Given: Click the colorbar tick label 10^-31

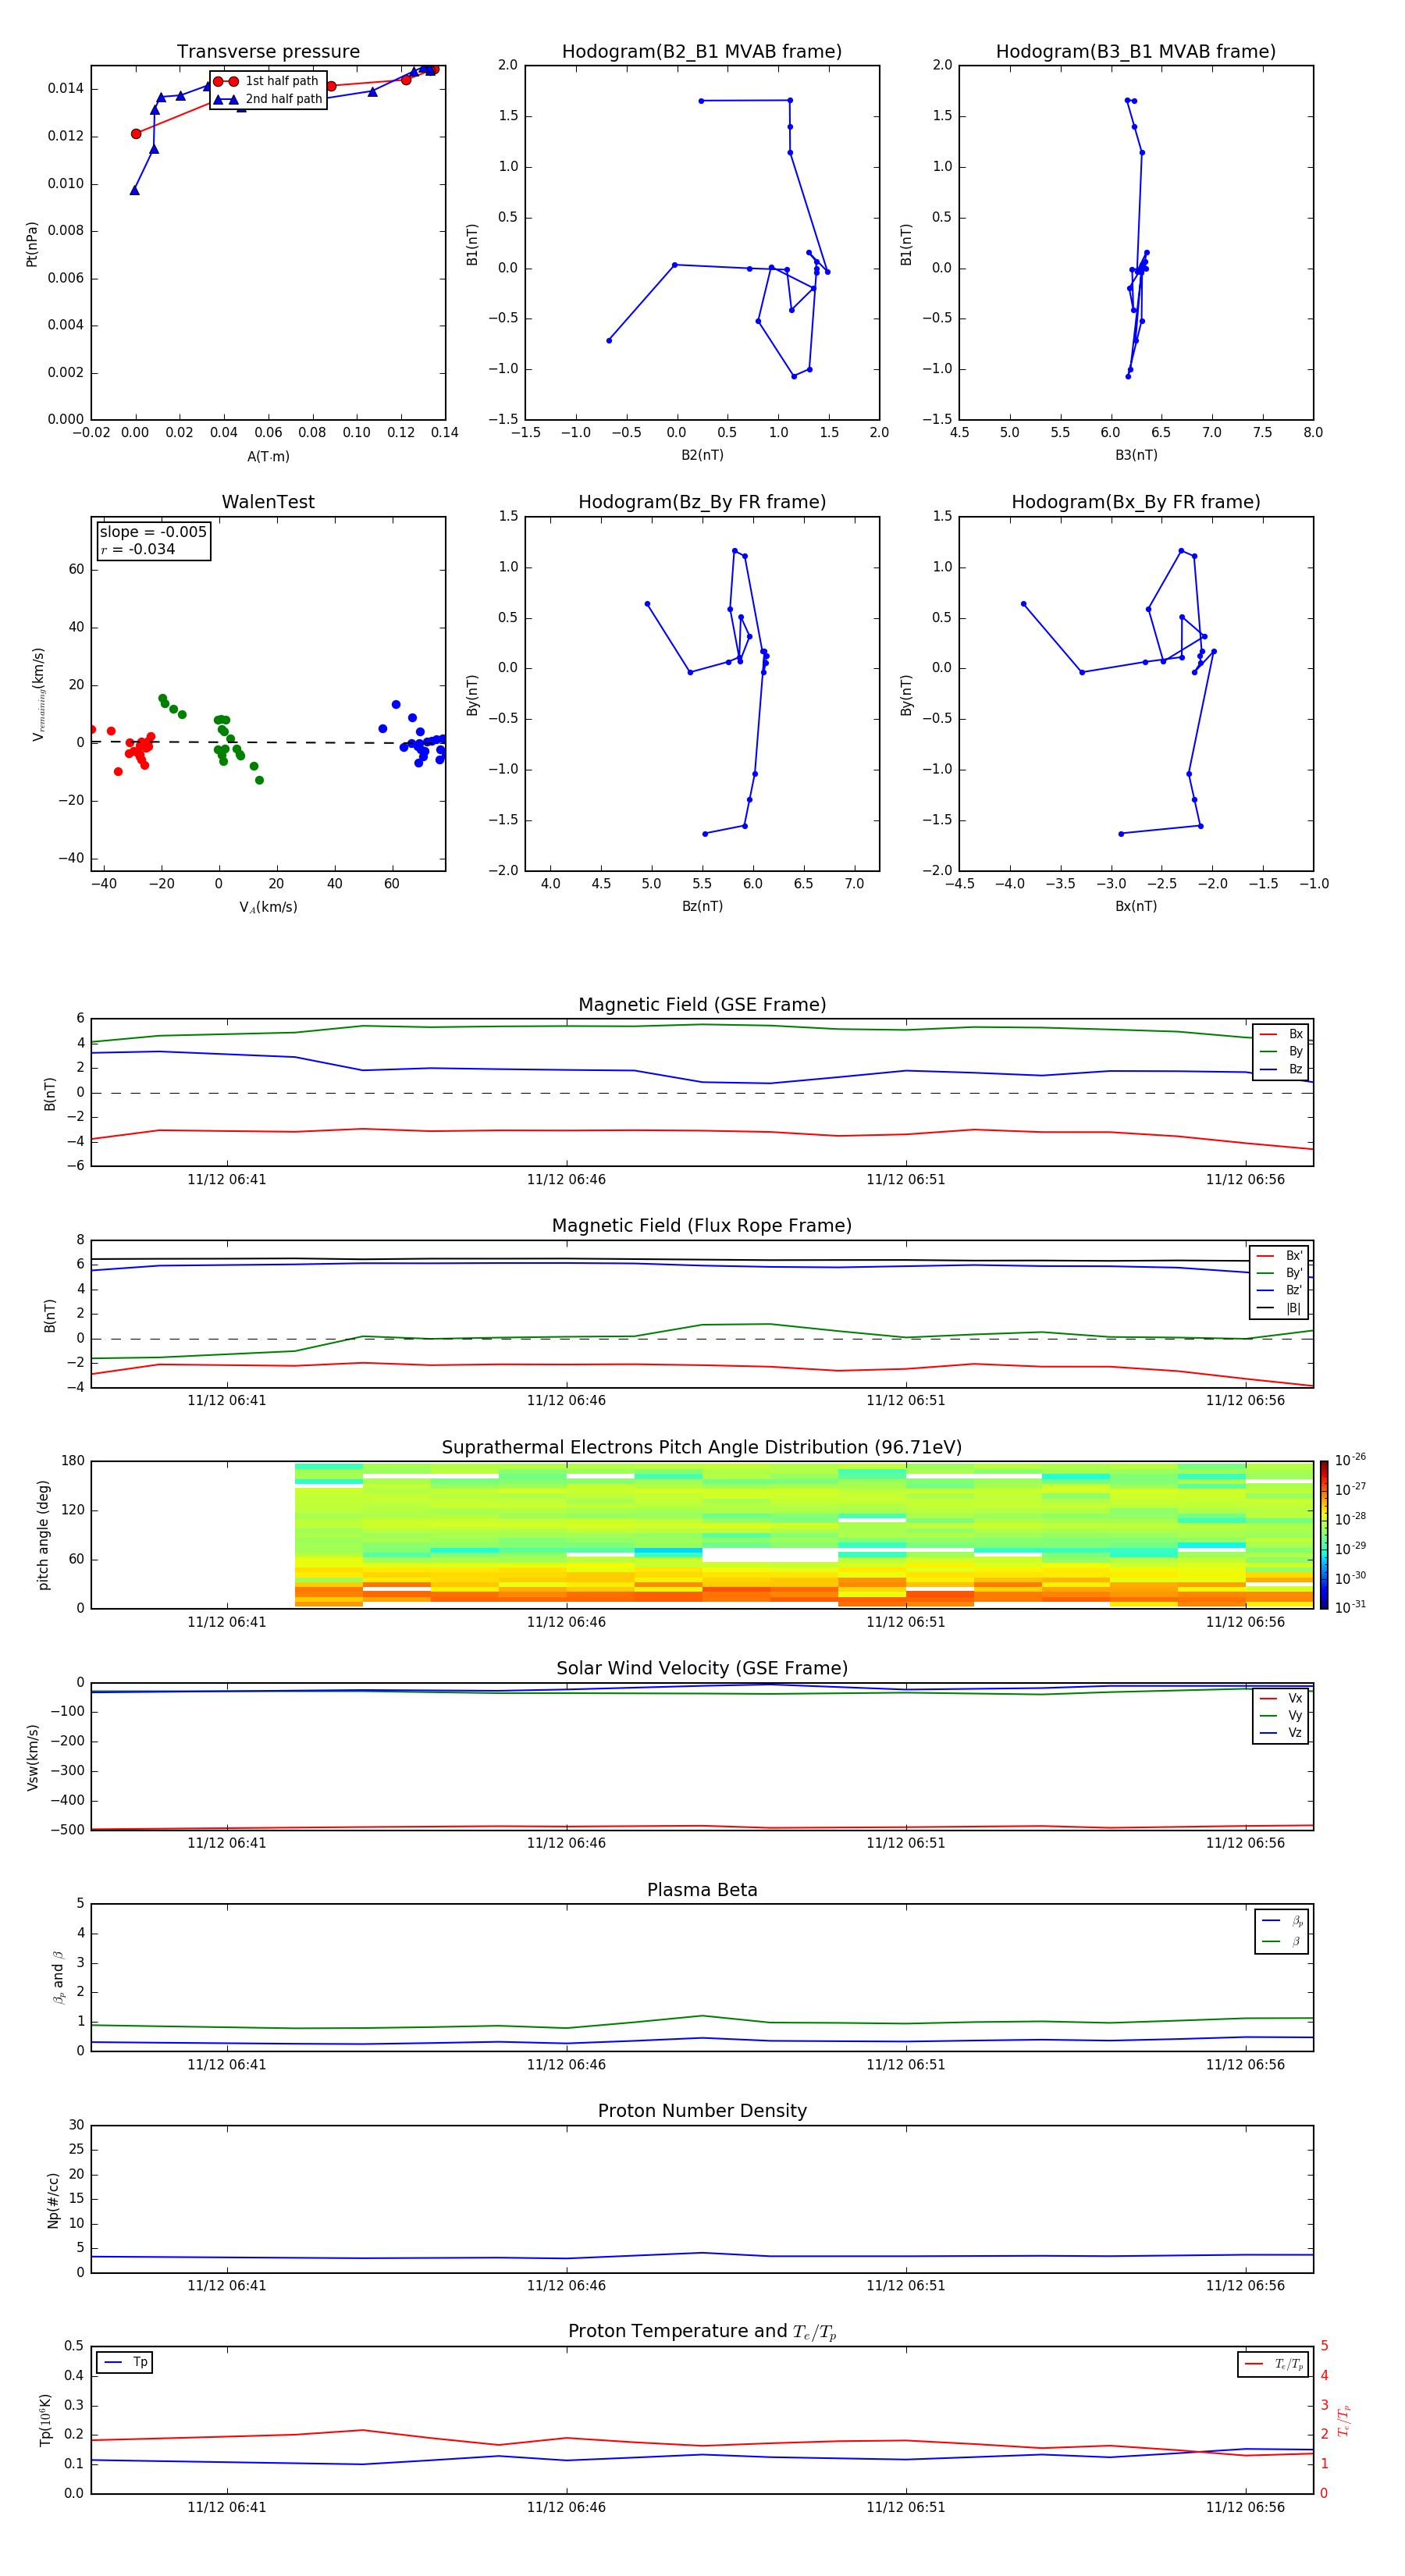Looking at the screenshot, I should tap(1350, 1607).
